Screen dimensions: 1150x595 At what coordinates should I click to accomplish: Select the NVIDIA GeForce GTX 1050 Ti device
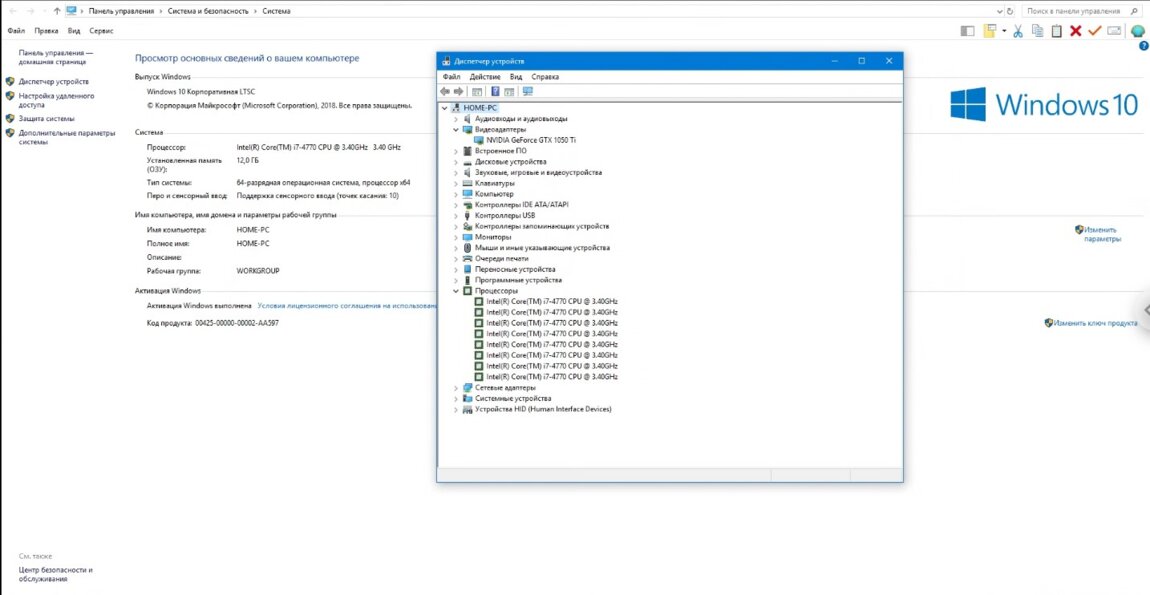[x=531, y=140]
